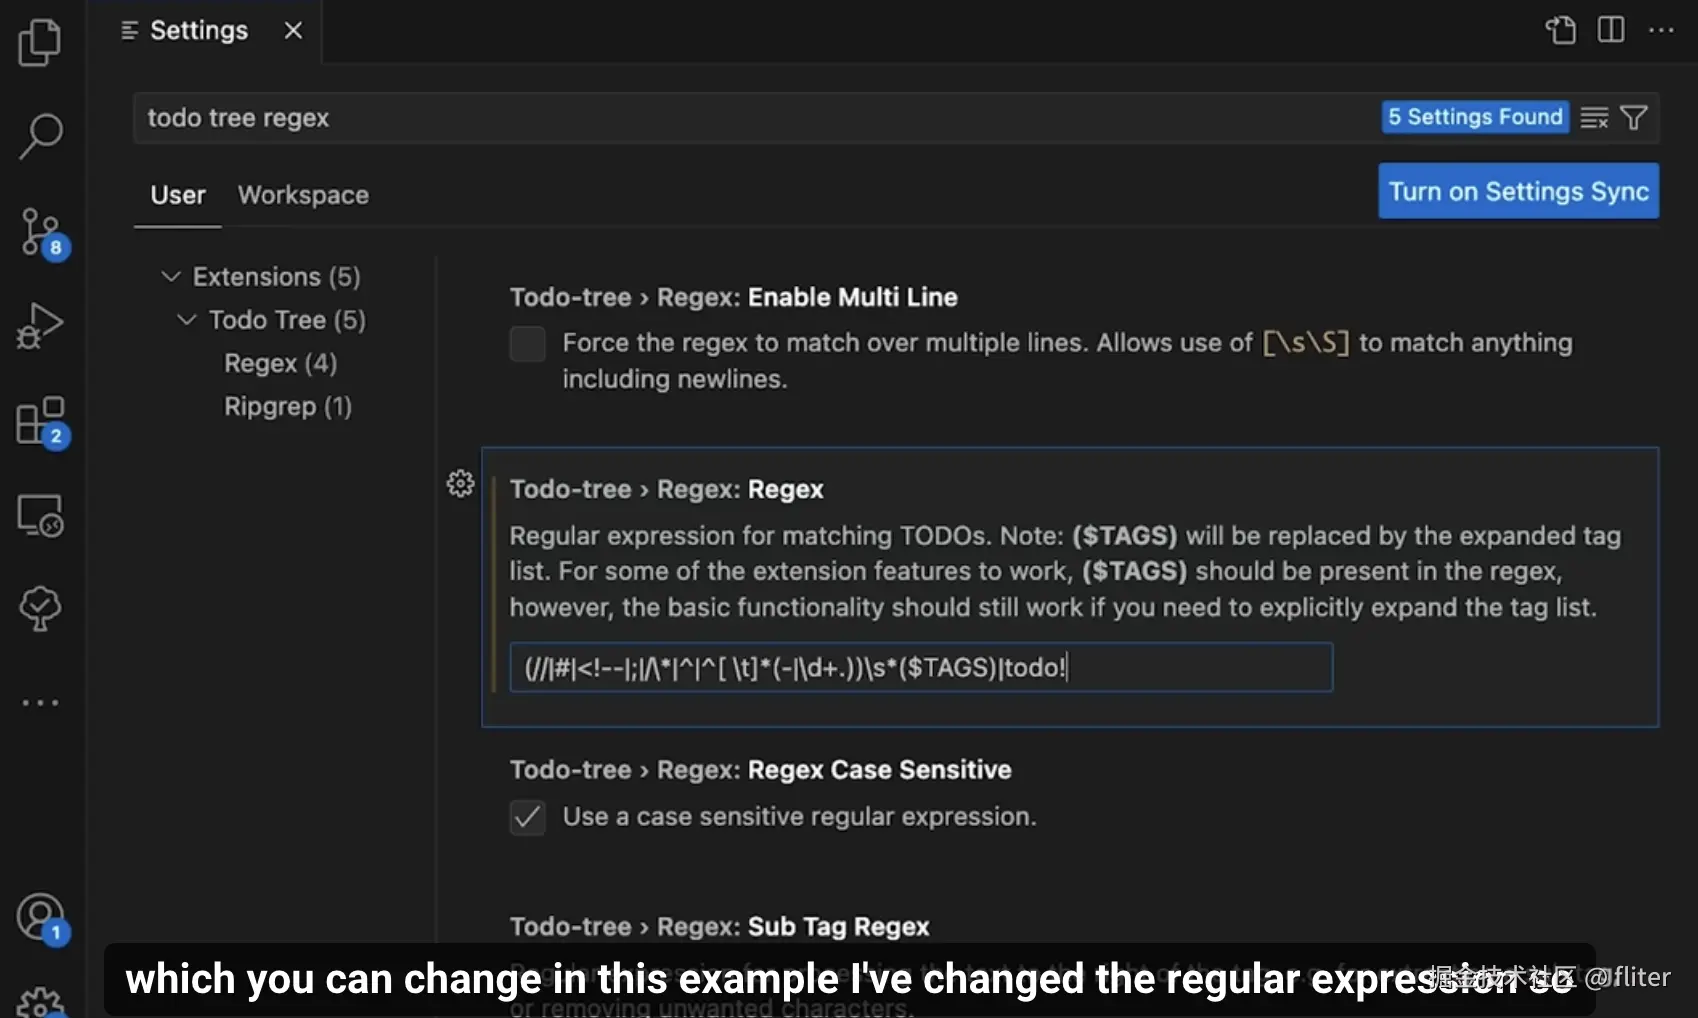
Task: Open Settings JSON file icon
Action: coord(1560,30)
